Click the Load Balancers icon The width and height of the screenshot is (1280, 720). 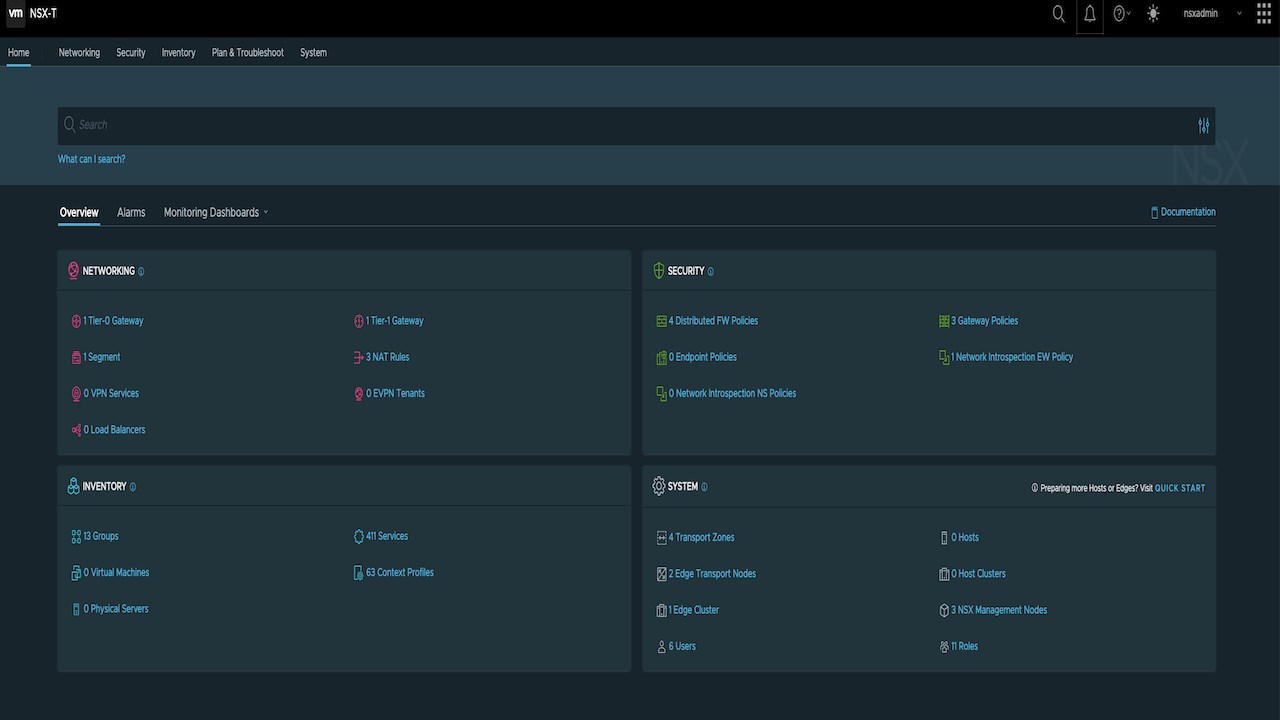76,430
